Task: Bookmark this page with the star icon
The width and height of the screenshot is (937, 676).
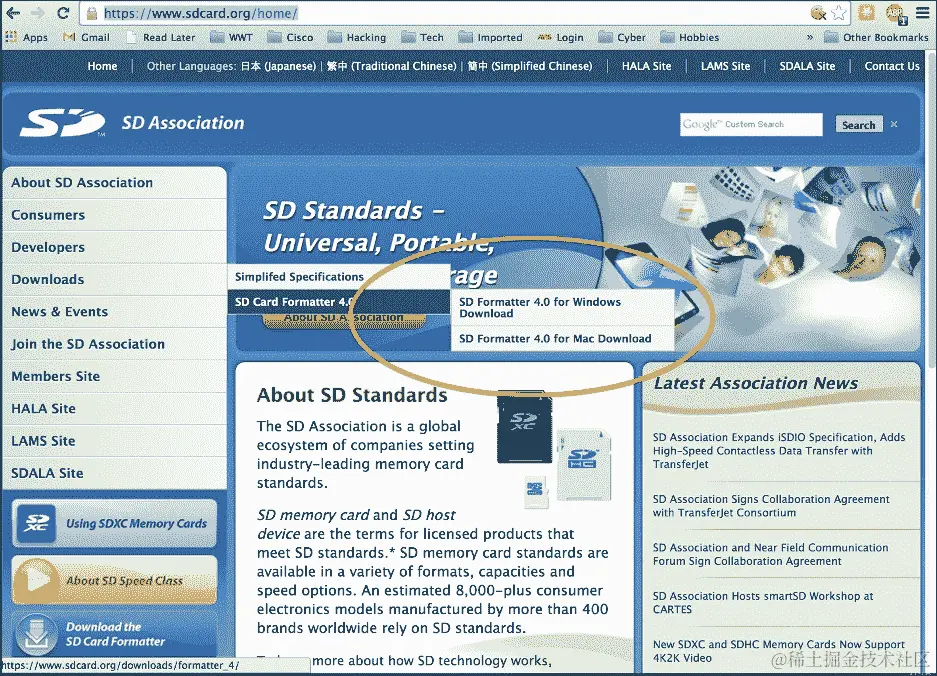Action: coord(839,13)
